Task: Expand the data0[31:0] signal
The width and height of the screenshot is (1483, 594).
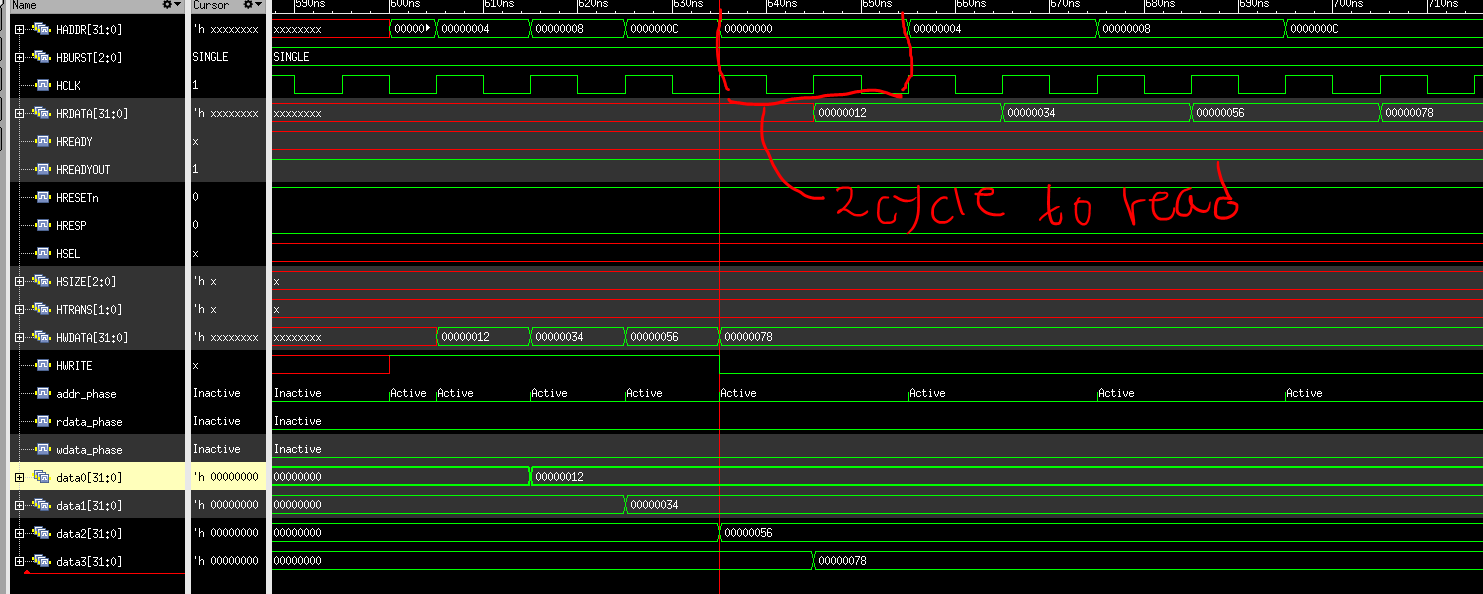Action: (20, 477)
